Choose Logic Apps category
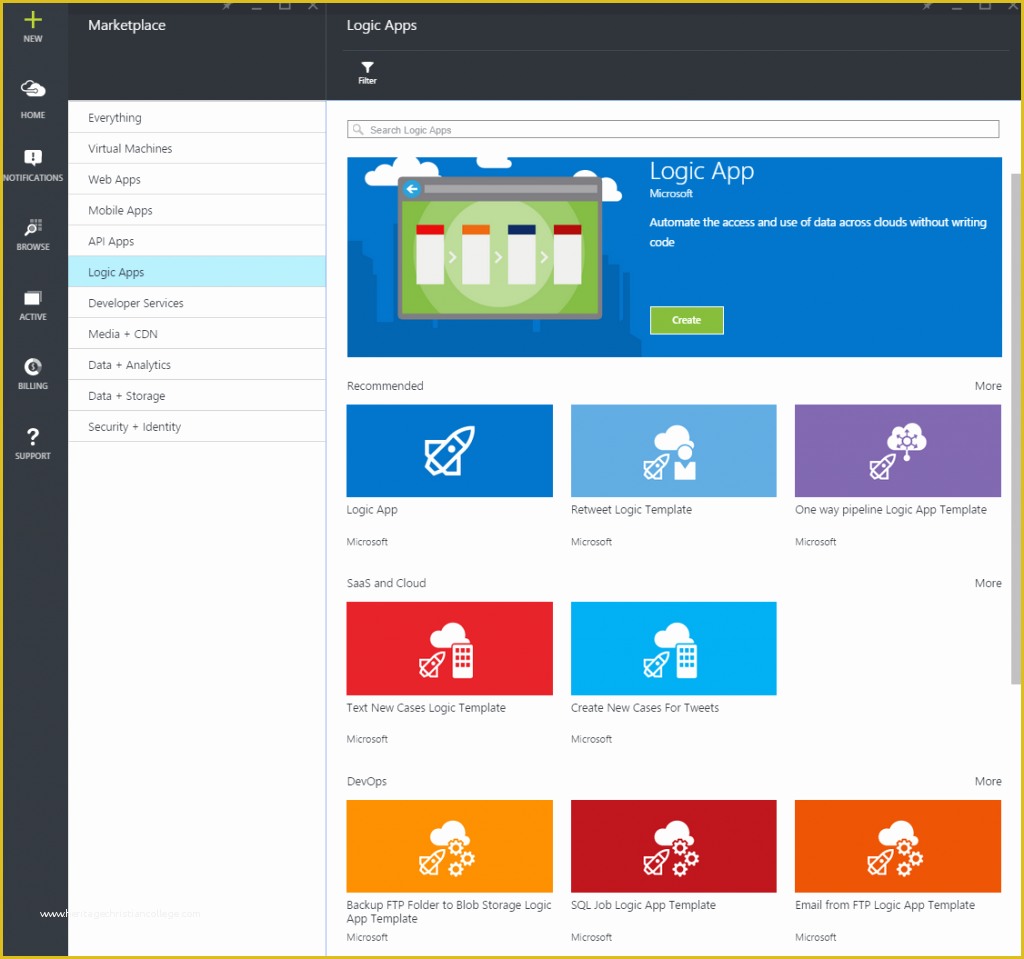Viewport: 1024px width, 959px height. pyautogui.click(x=197, y=272)
